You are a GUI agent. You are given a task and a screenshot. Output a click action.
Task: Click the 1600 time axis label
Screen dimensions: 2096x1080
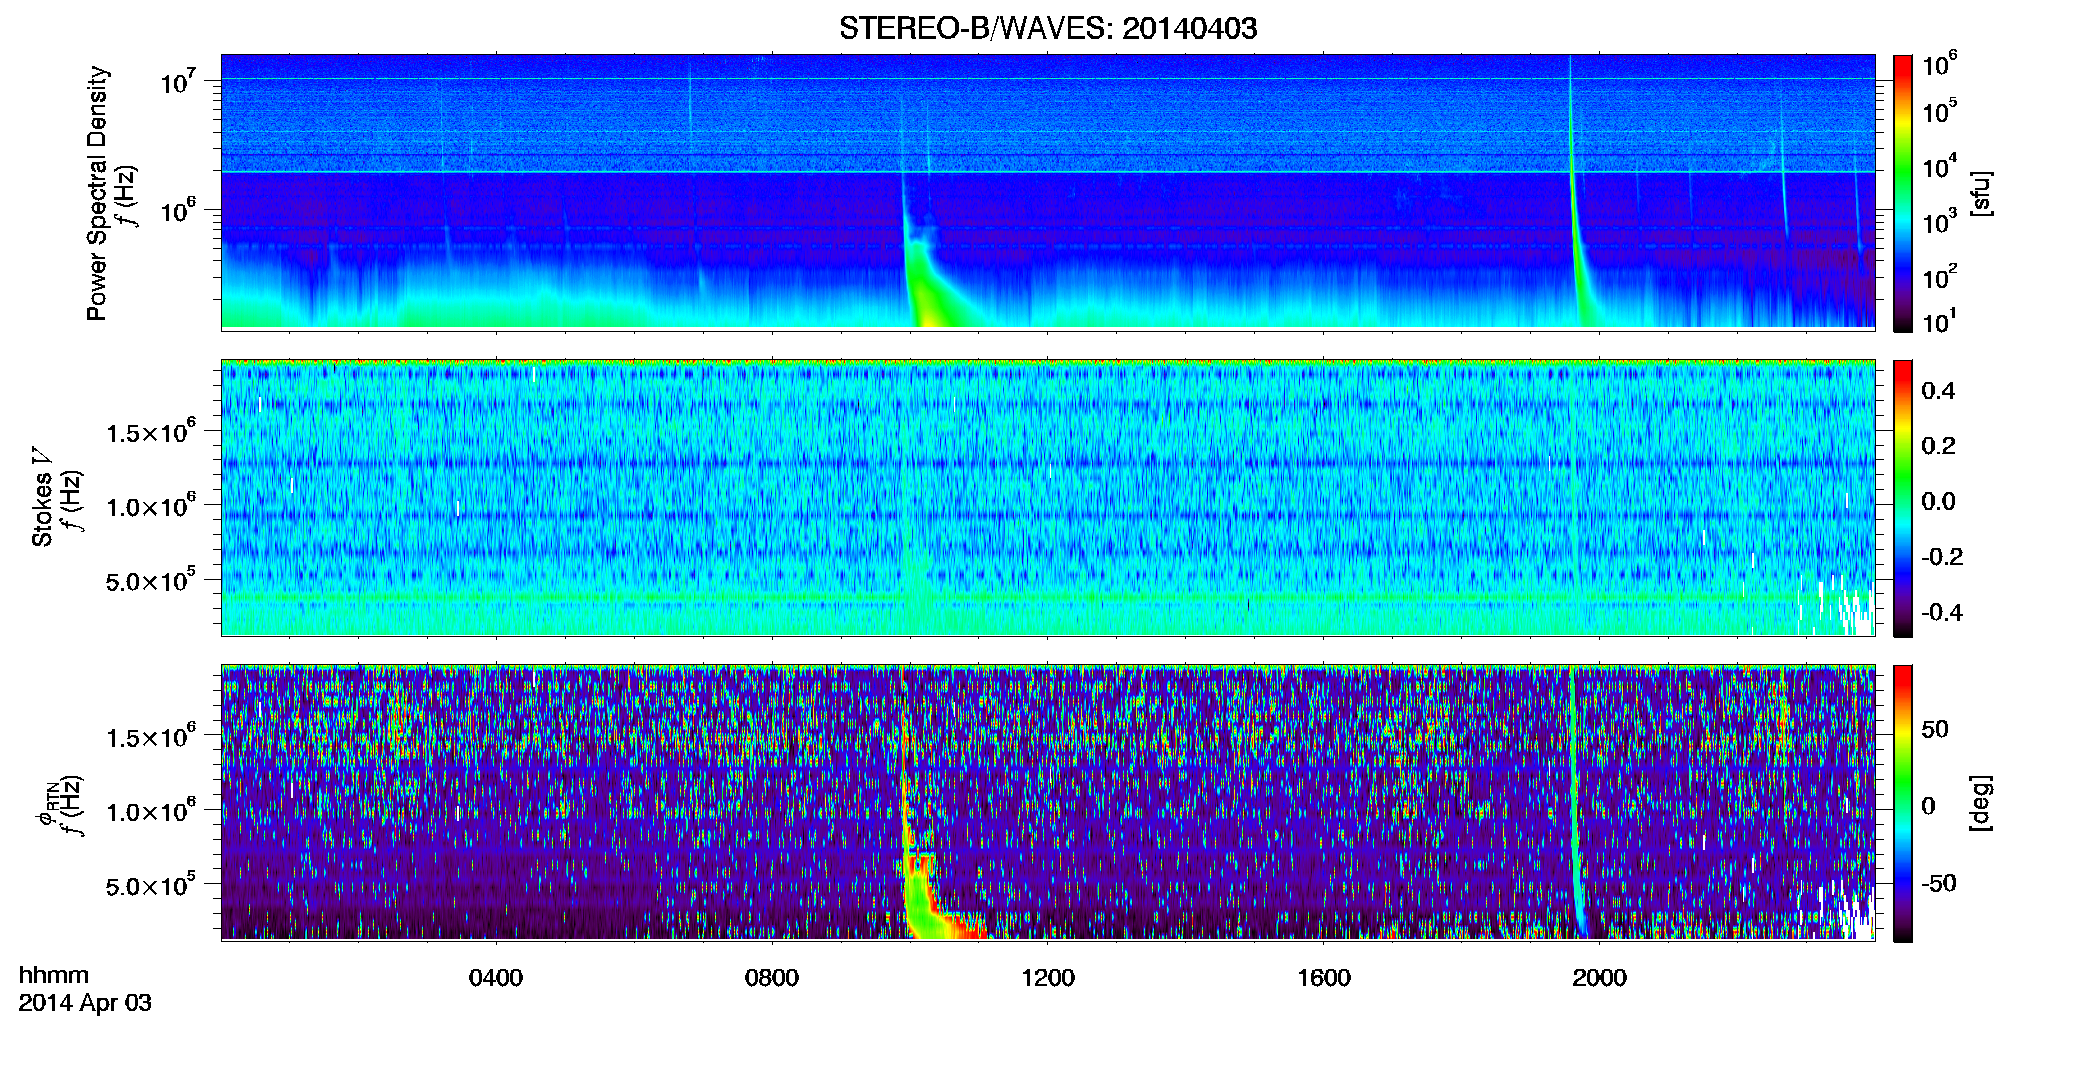(x=1324, y=977)
